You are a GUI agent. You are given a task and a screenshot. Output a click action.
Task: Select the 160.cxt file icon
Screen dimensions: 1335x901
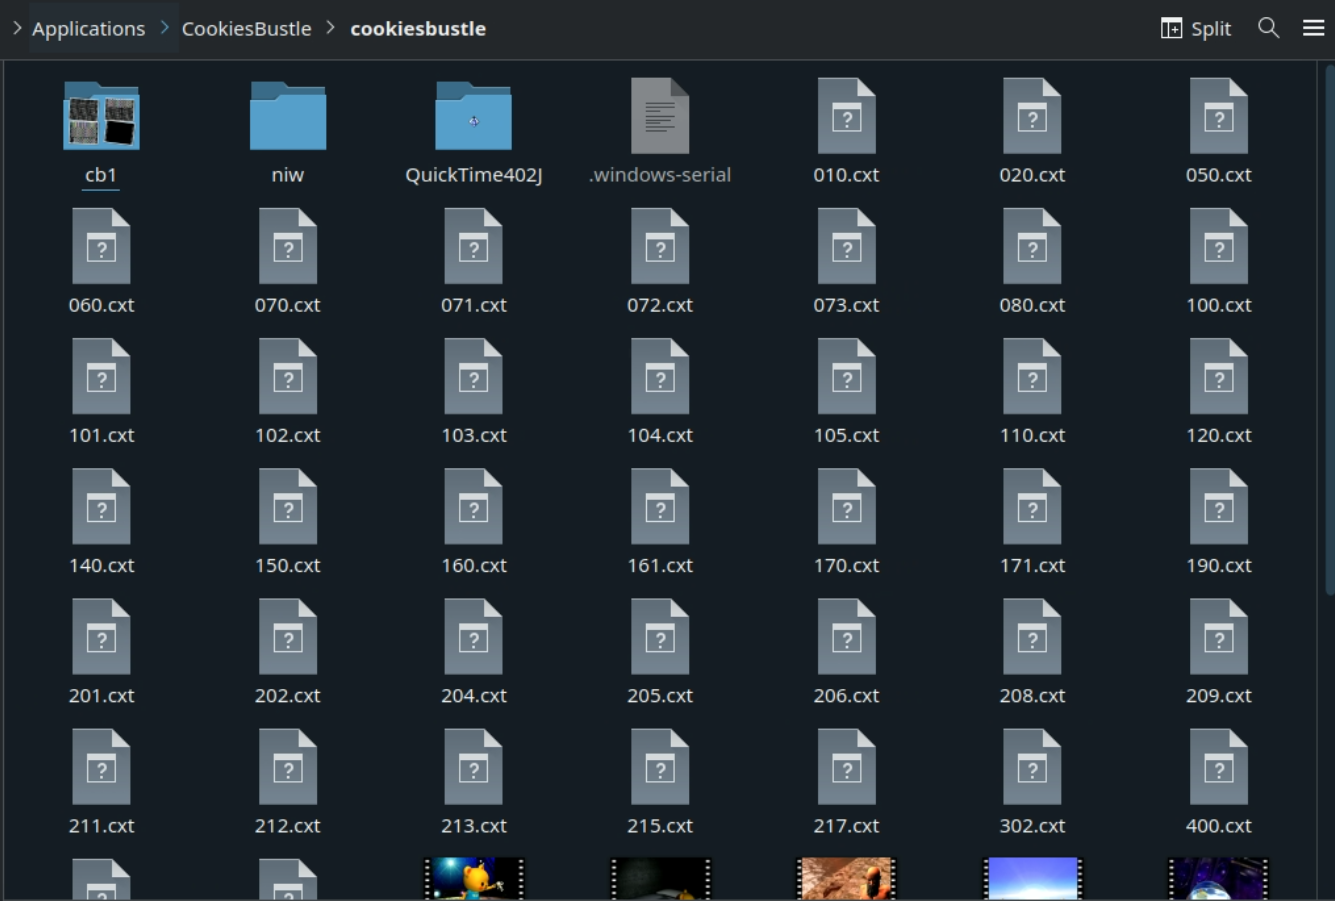pyautogui.click(x=474, y=507)
